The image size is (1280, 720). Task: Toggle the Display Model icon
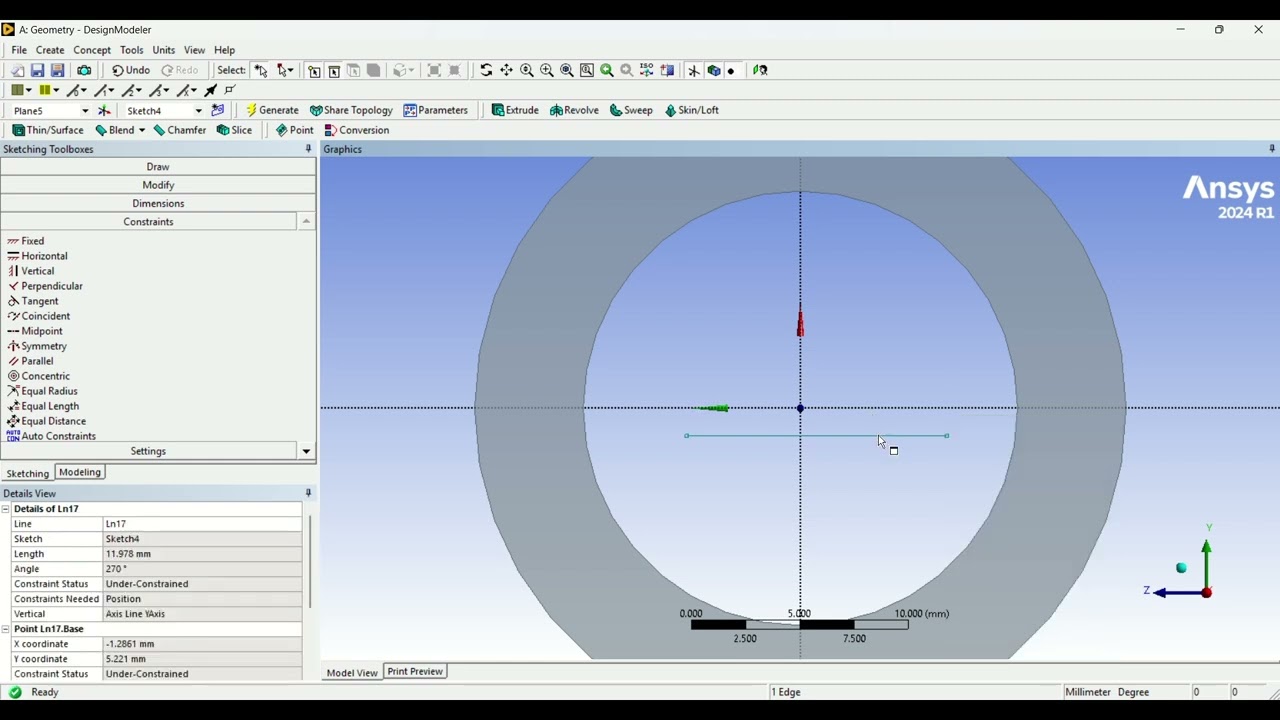713,70
